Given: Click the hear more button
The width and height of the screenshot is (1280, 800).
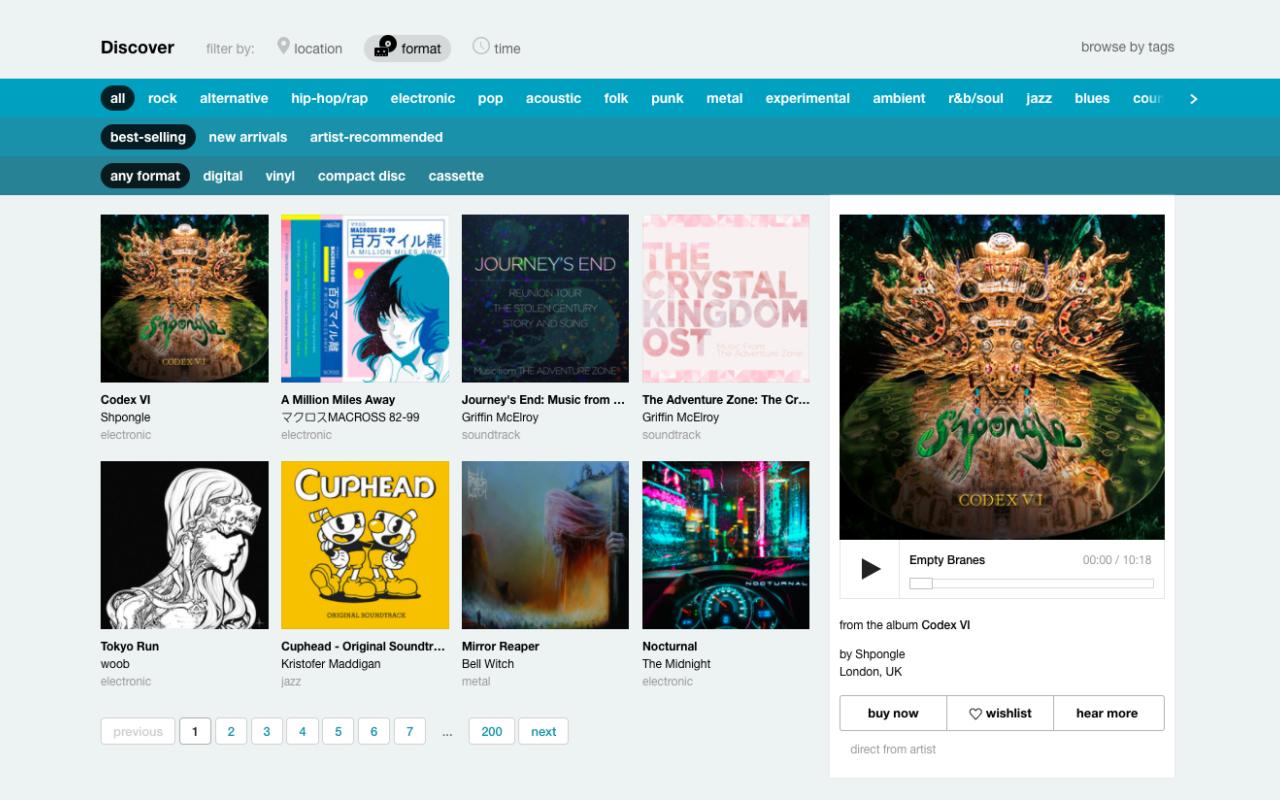Looking at the screenshot, I should click(x=1107, y=713).
